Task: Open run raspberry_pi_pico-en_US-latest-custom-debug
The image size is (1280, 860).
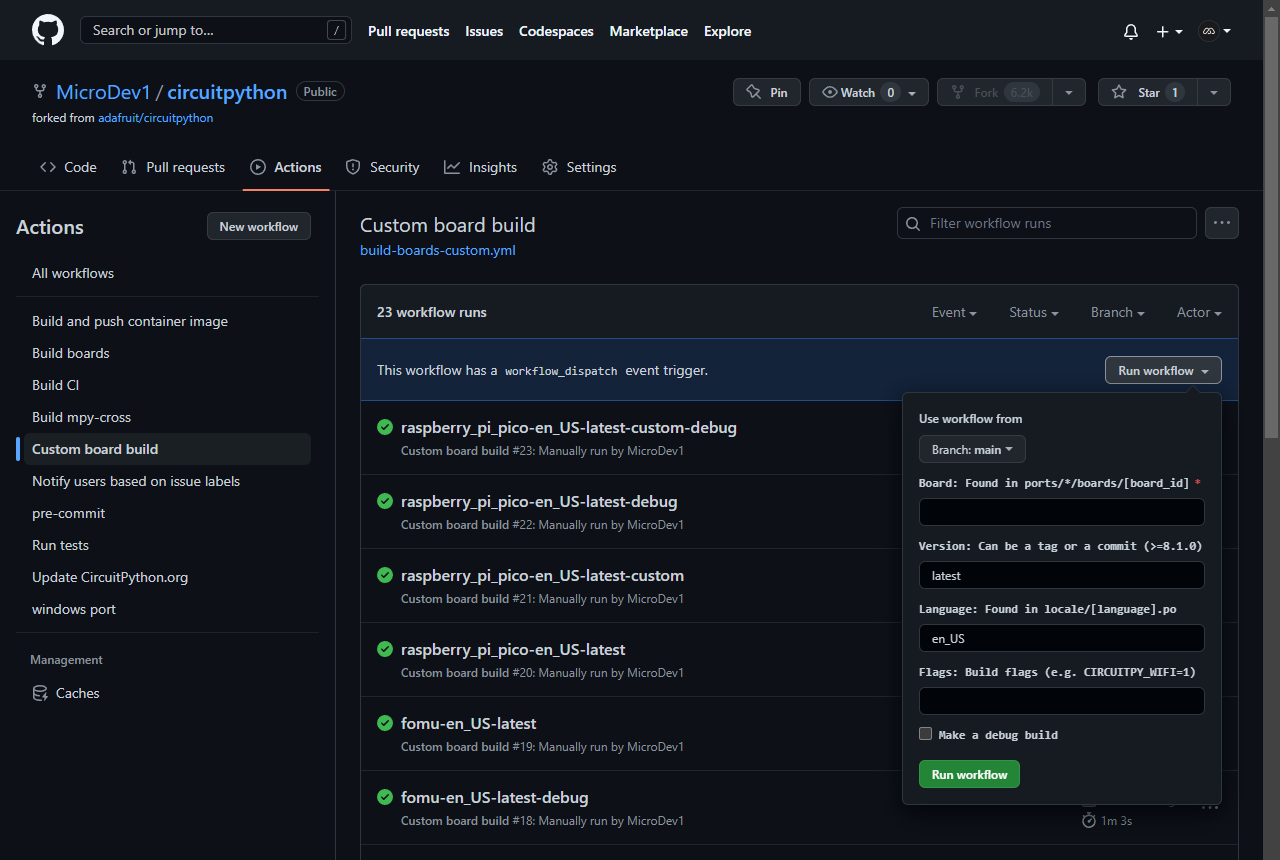Action: pos(569,427)
